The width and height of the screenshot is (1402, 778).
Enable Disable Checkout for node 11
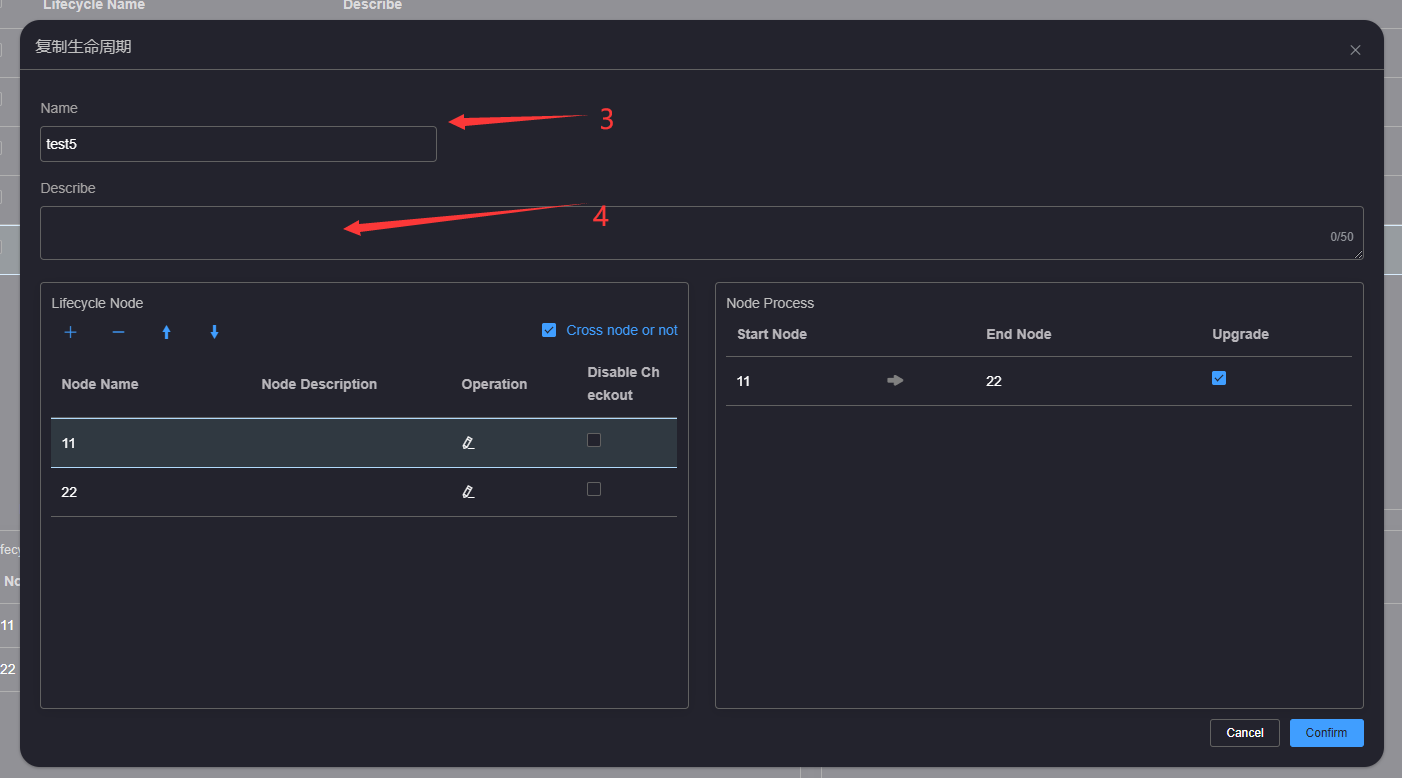(x=594, y=440)
